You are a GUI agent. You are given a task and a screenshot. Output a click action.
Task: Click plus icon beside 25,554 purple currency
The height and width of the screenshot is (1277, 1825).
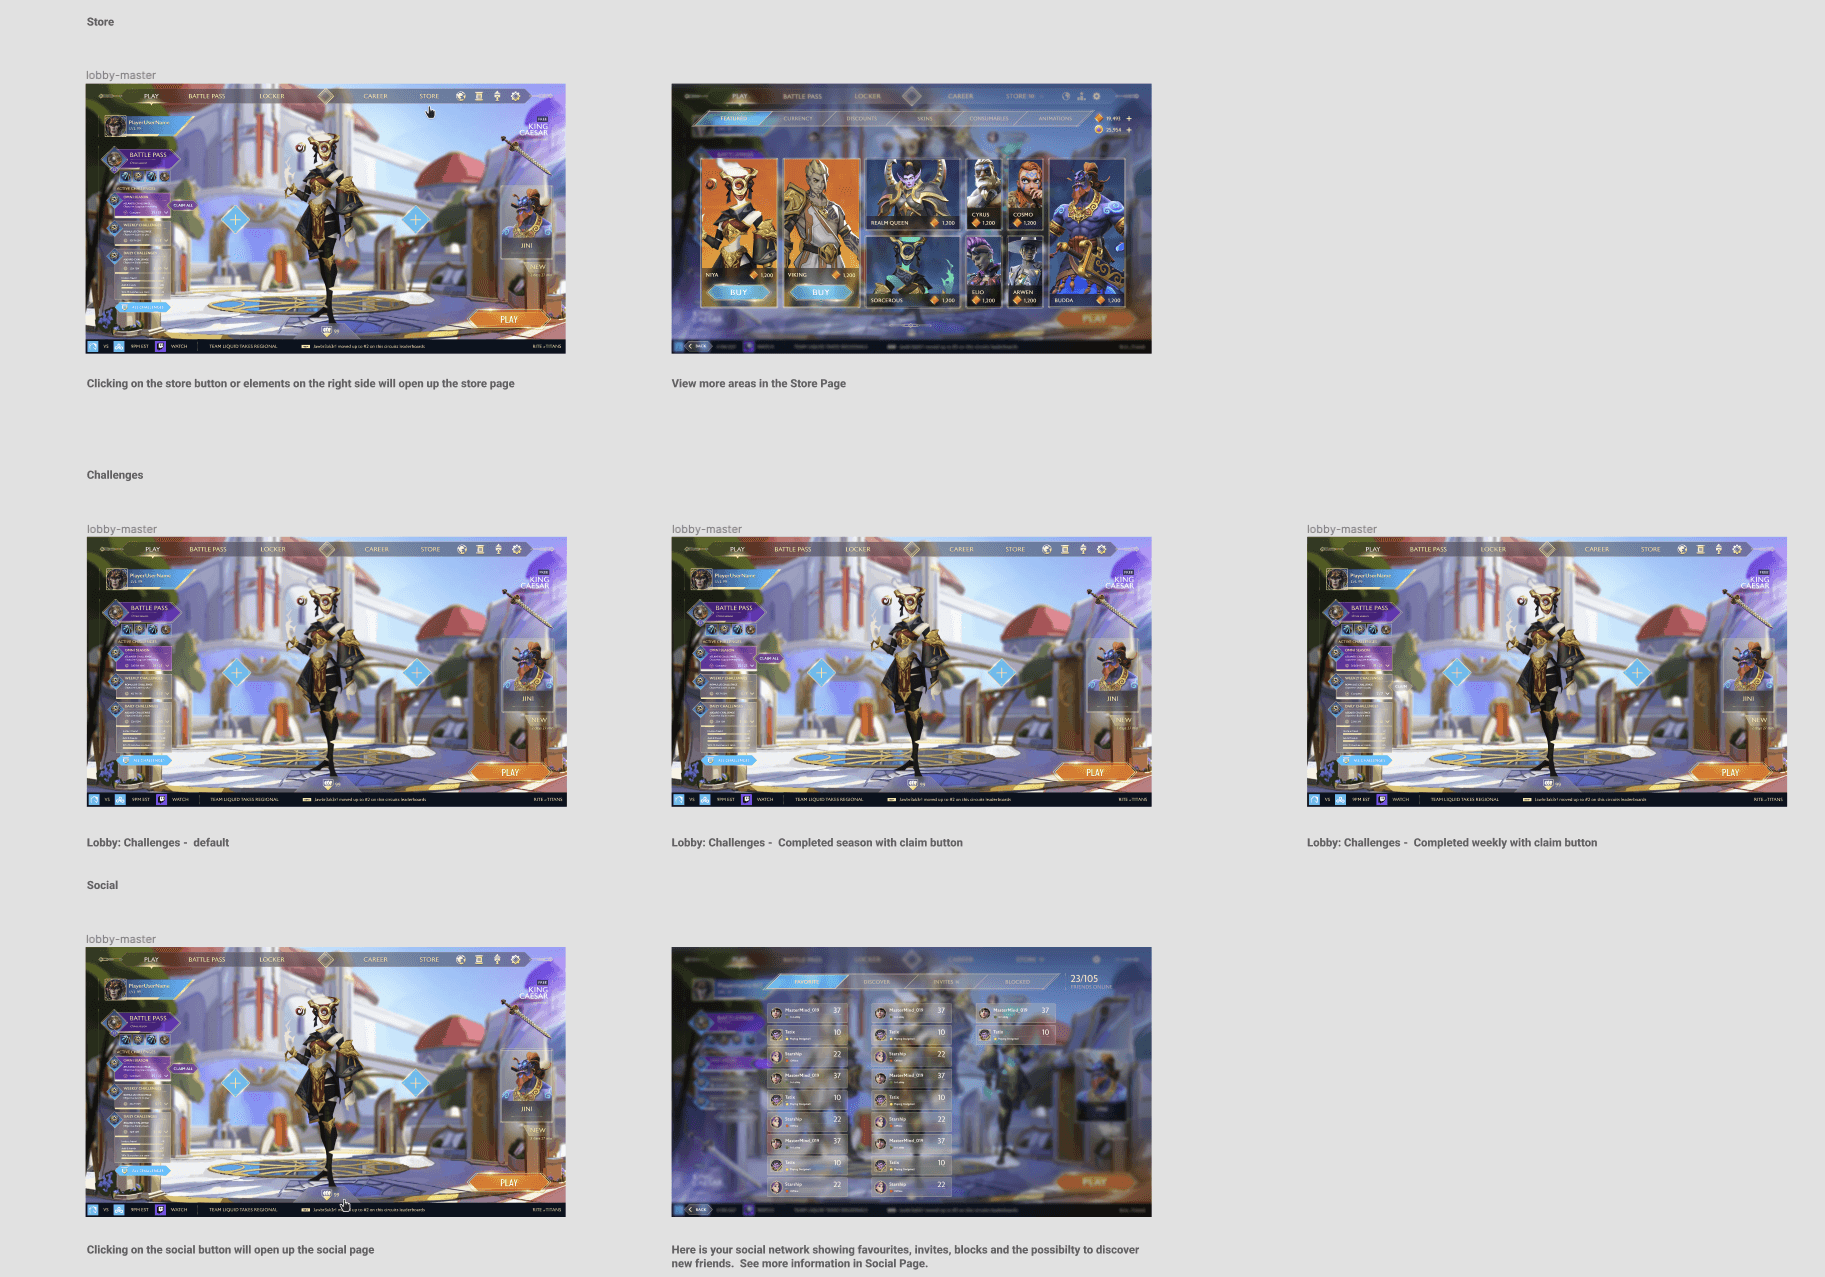click(x=1129, y=130)
